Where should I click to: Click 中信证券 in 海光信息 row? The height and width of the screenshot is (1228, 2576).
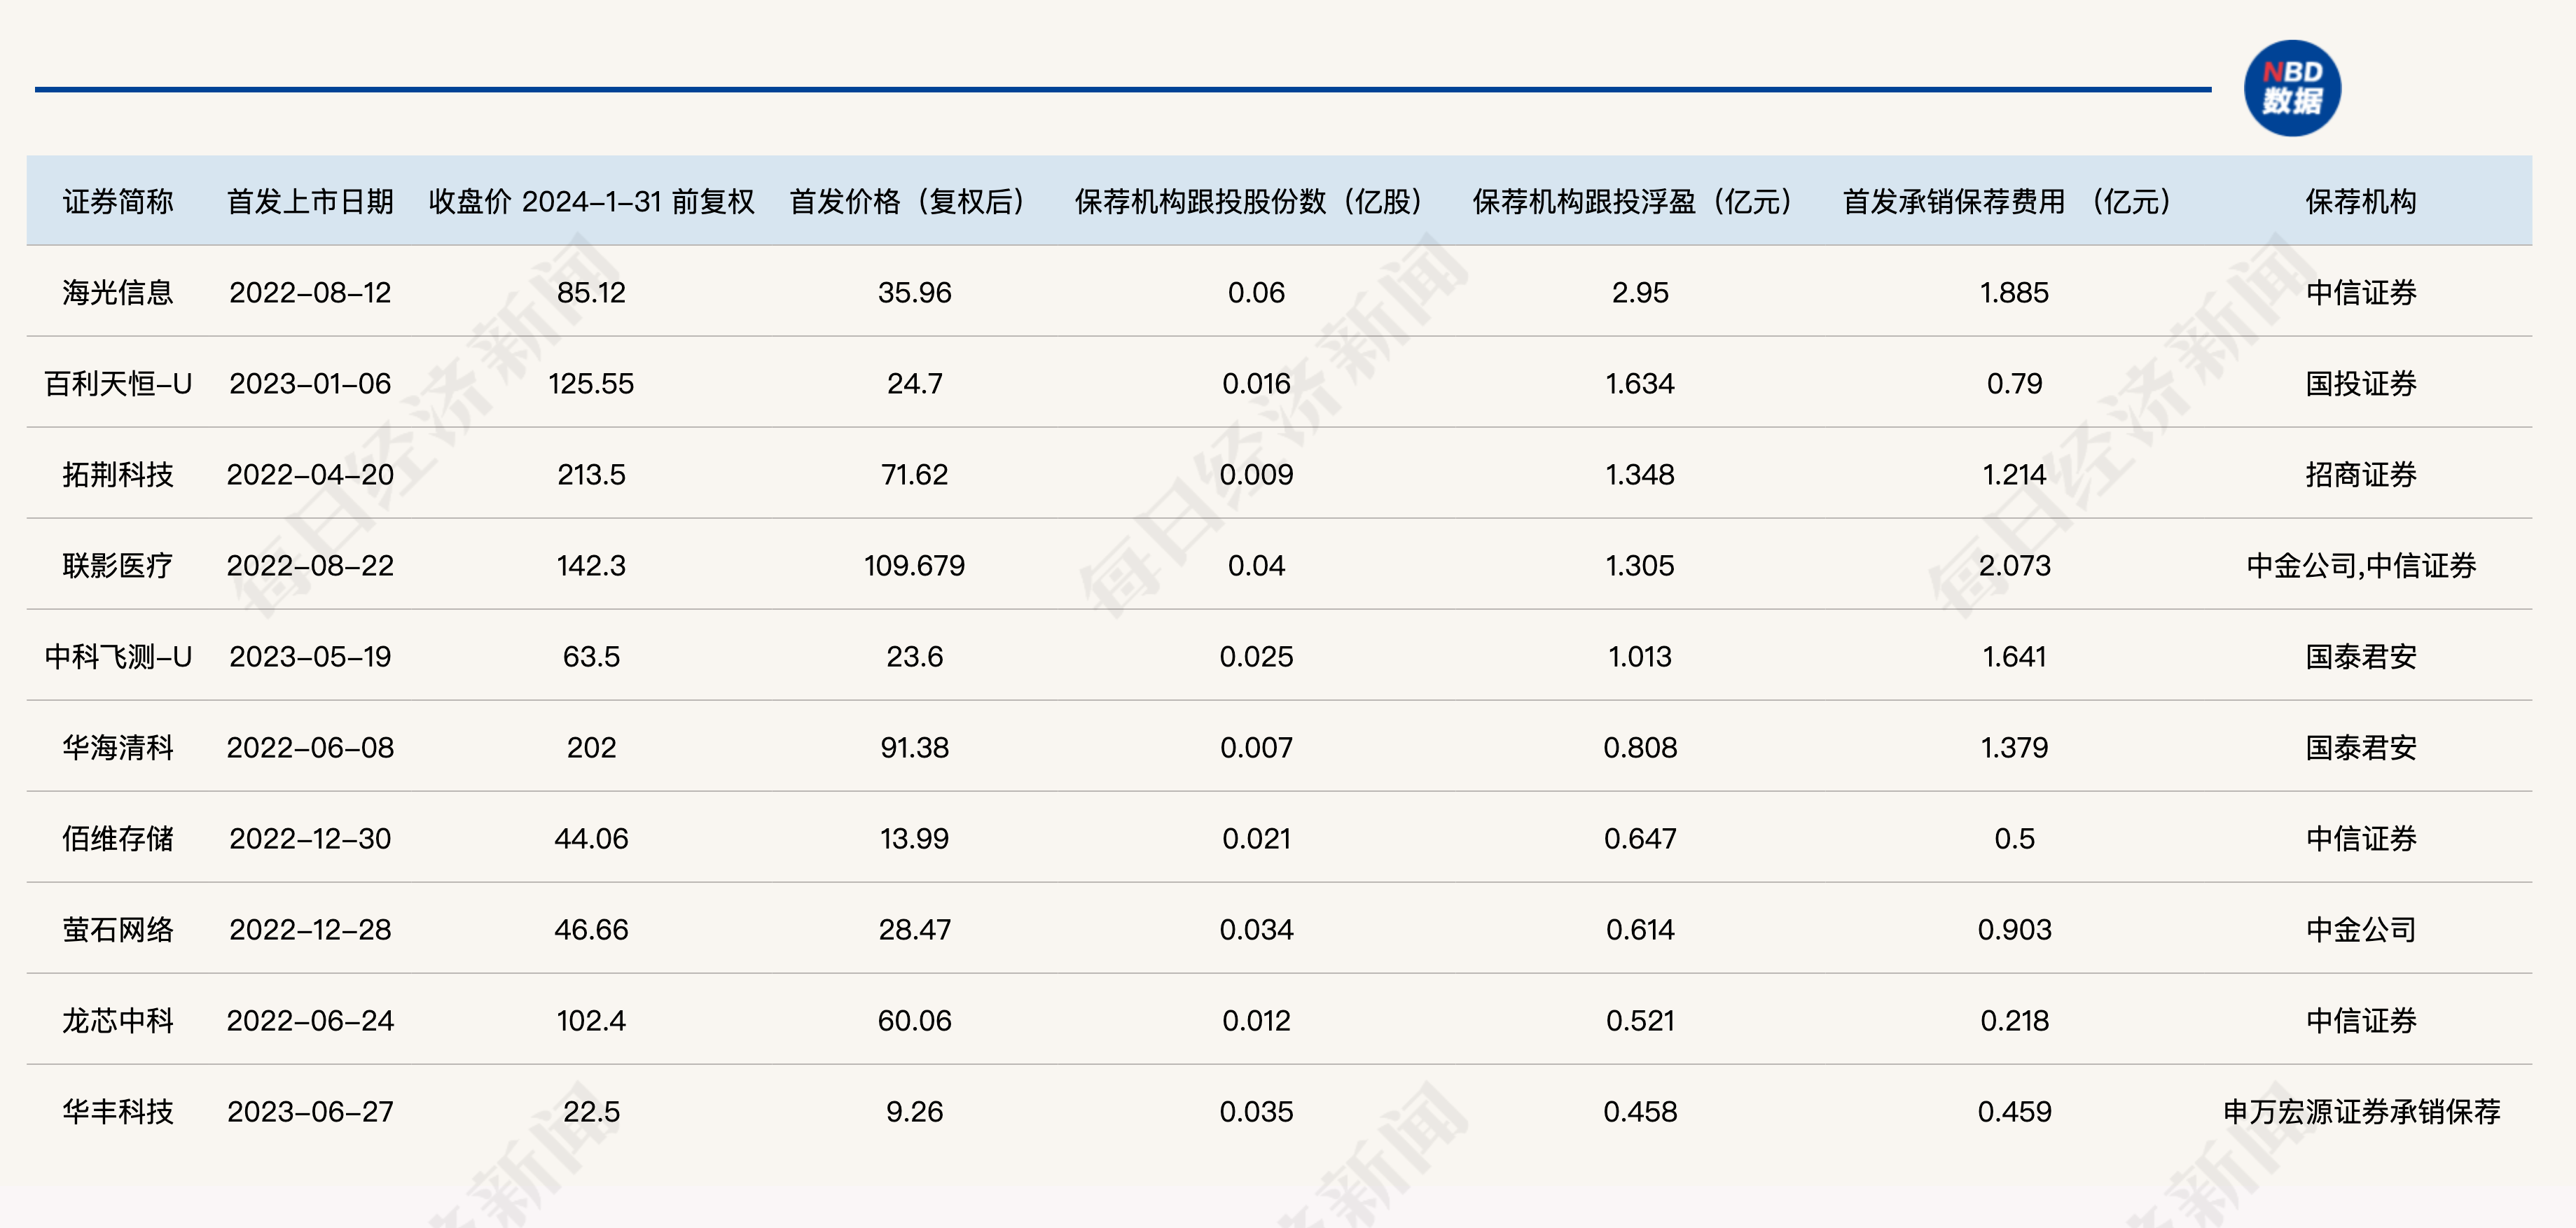click(x=2361, y=293)
